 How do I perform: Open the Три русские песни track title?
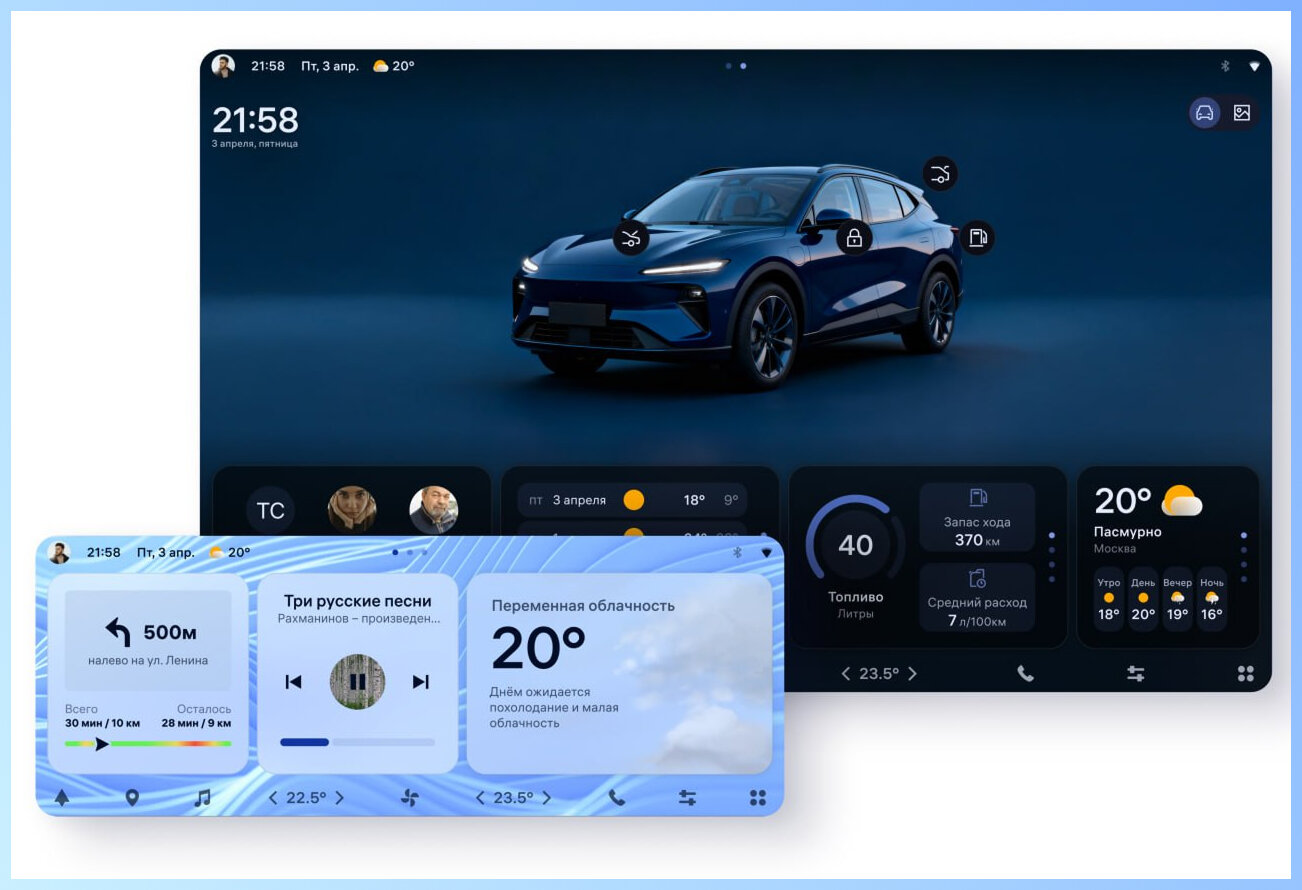(358, 601)
